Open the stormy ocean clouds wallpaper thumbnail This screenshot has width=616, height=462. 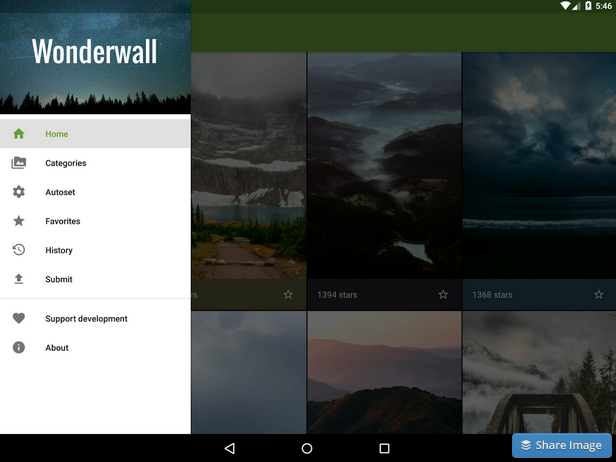(x=539, y=165)
